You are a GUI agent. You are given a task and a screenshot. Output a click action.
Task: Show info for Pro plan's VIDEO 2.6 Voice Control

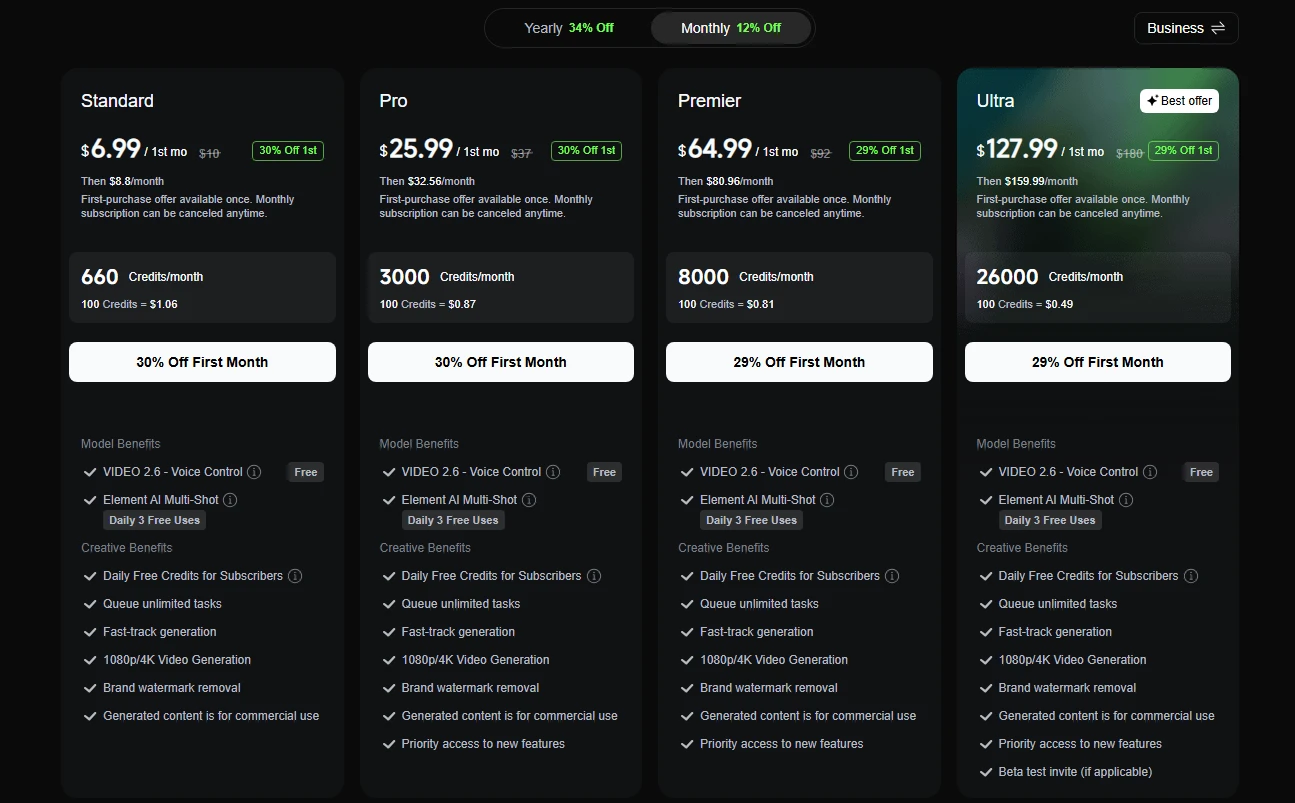[553, 472]
